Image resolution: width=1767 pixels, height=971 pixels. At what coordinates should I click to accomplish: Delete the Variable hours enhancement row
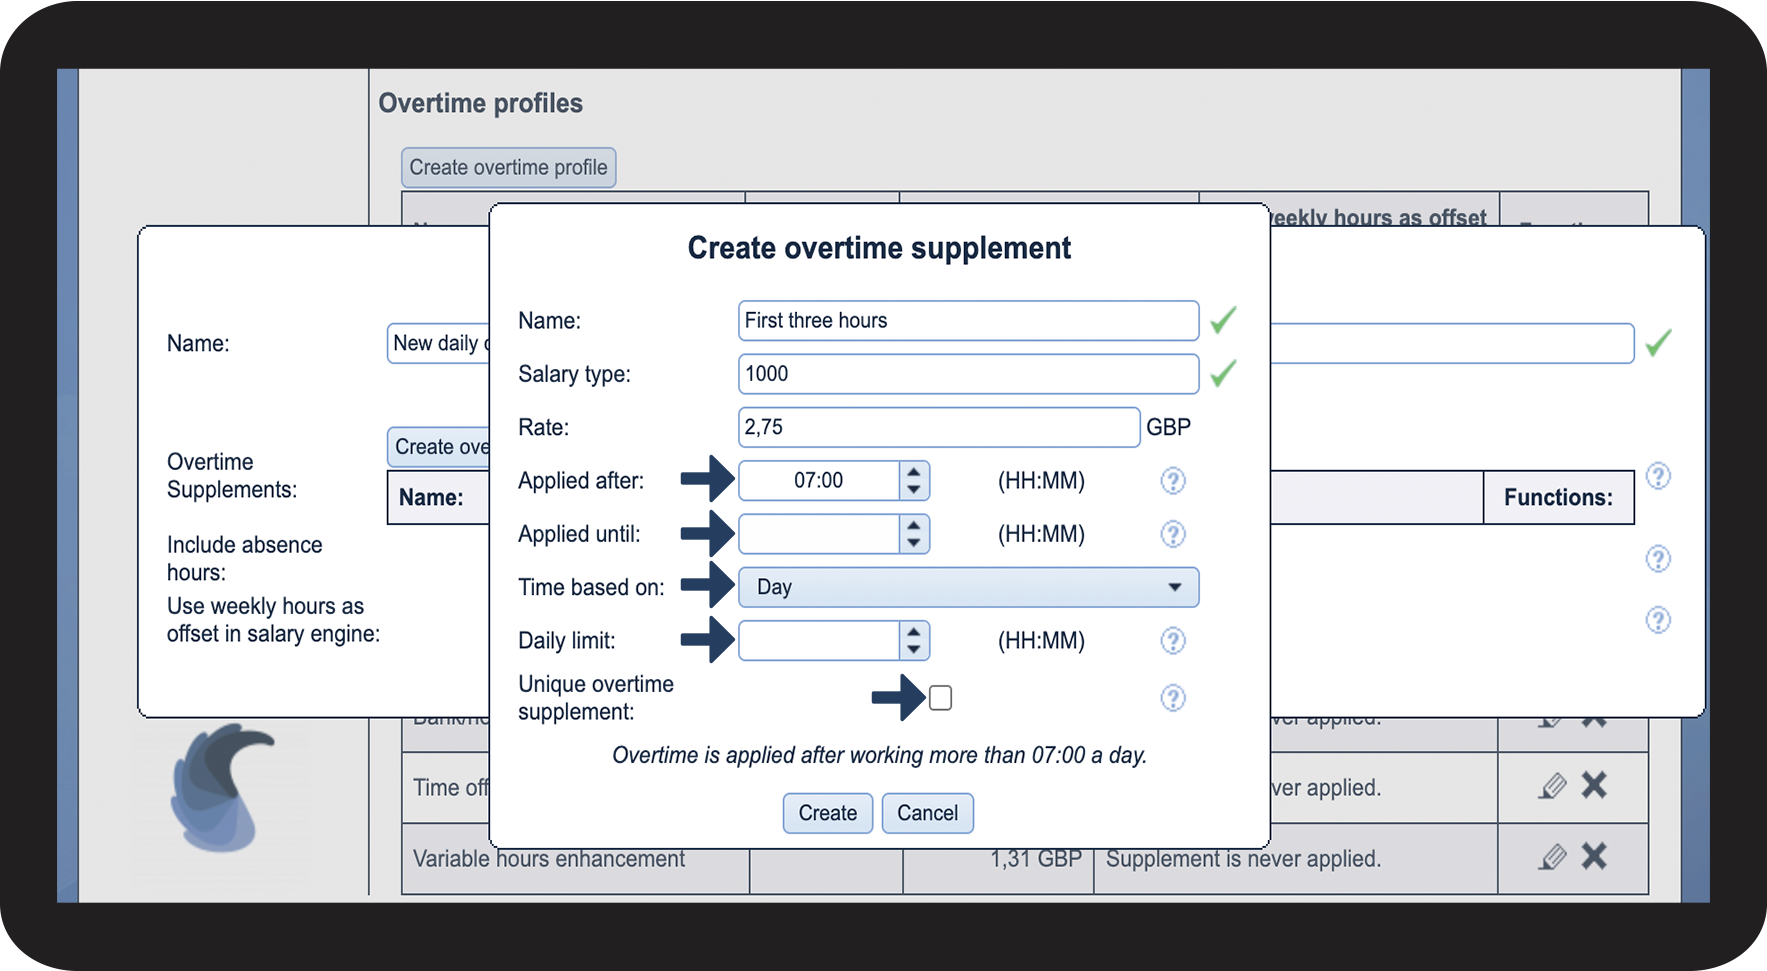click(1594, 856)
